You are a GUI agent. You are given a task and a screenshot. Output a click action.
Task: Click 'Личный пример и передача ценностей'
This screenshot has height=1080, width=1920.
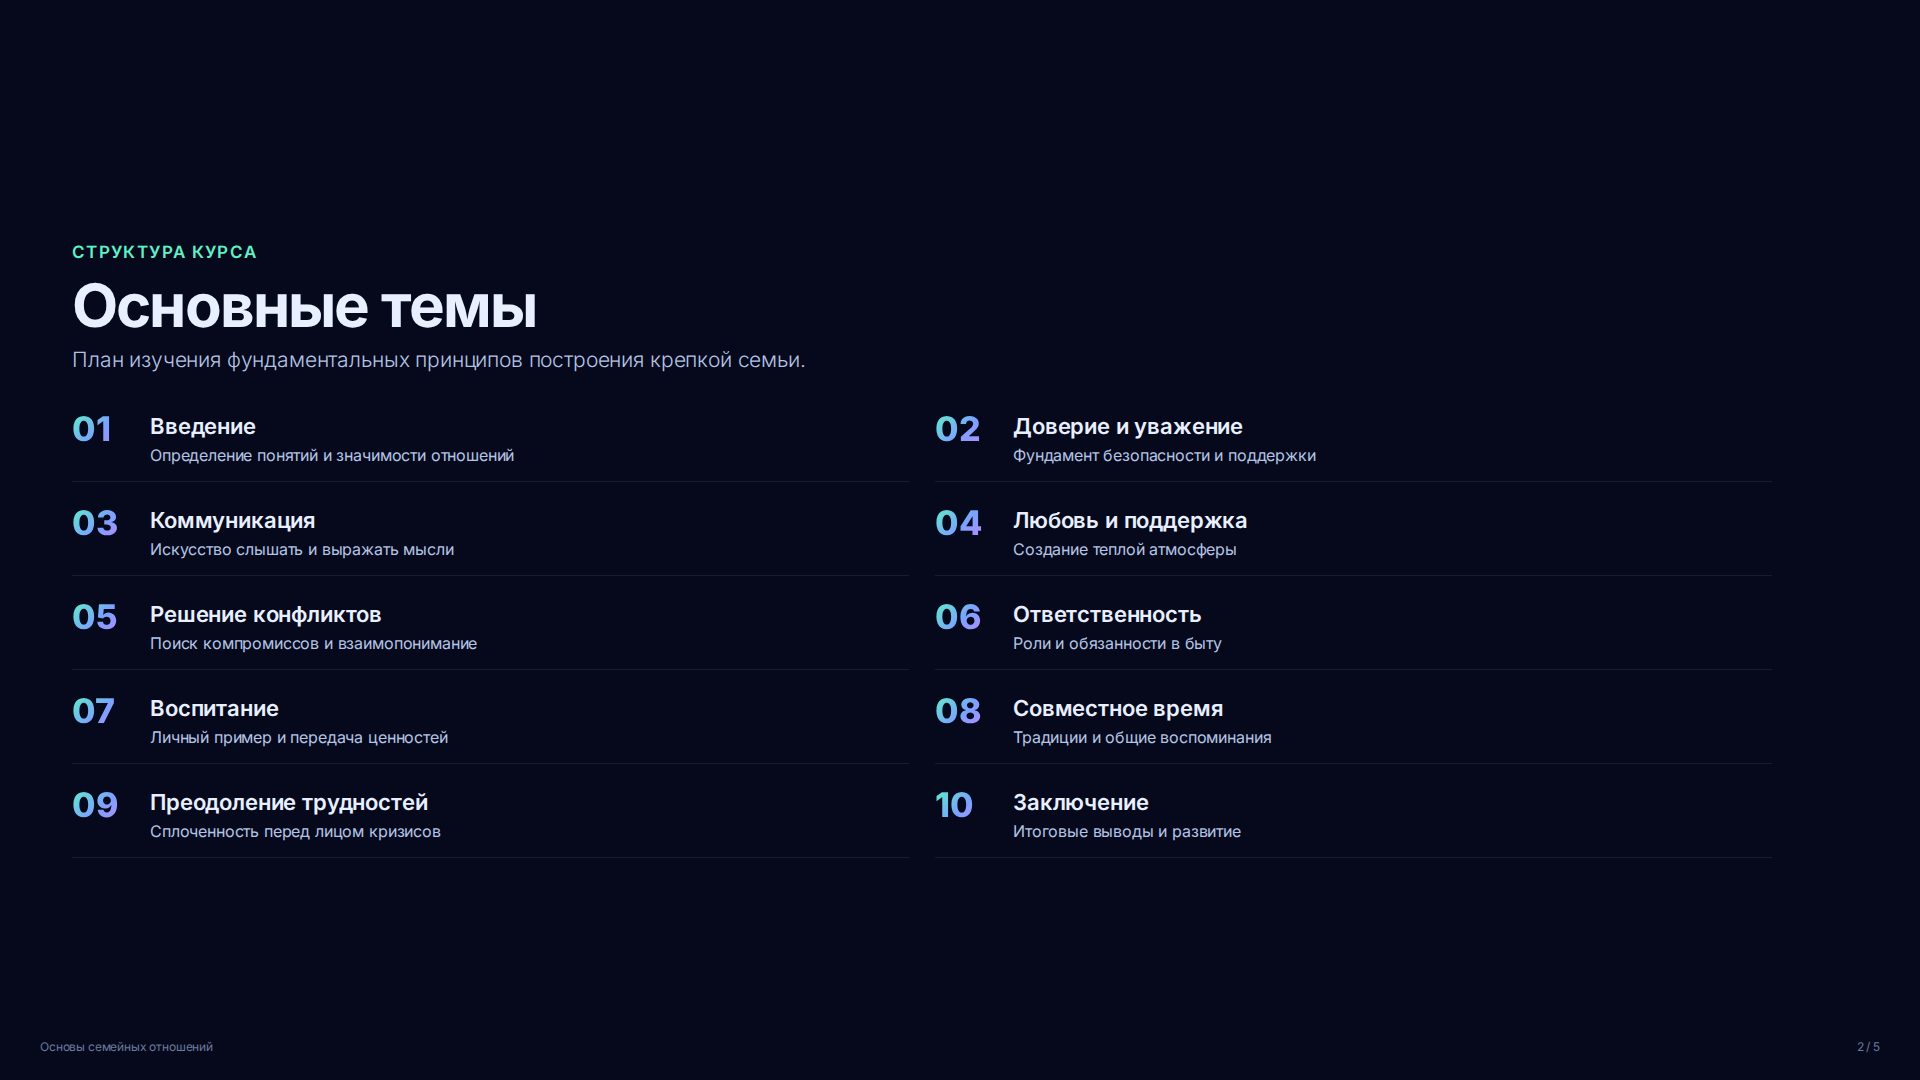pos(299,738)
